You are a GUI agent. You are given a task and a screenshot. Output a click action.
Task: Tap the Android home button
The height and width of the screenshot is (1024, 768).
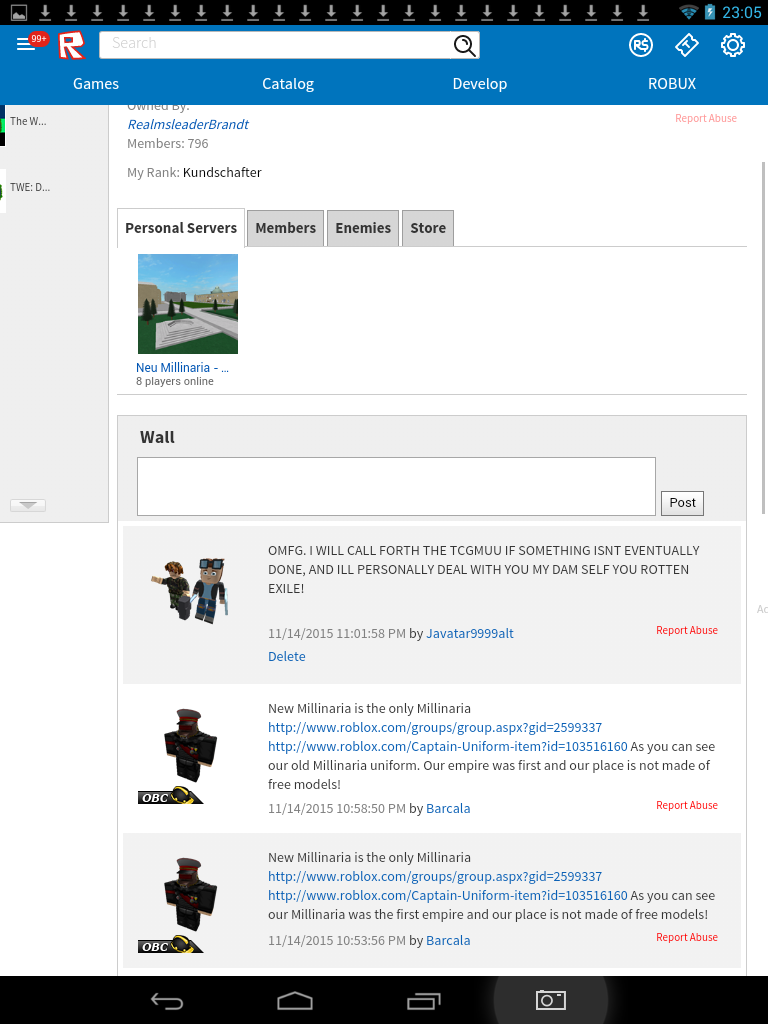coord(295,1000)
